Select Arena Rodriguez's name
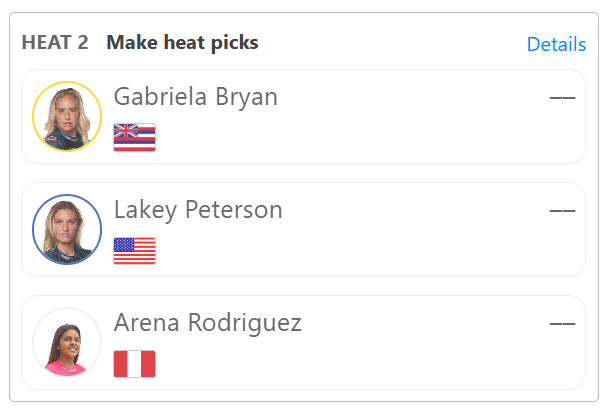Viewport: 608px width, 408px height. 208,323
